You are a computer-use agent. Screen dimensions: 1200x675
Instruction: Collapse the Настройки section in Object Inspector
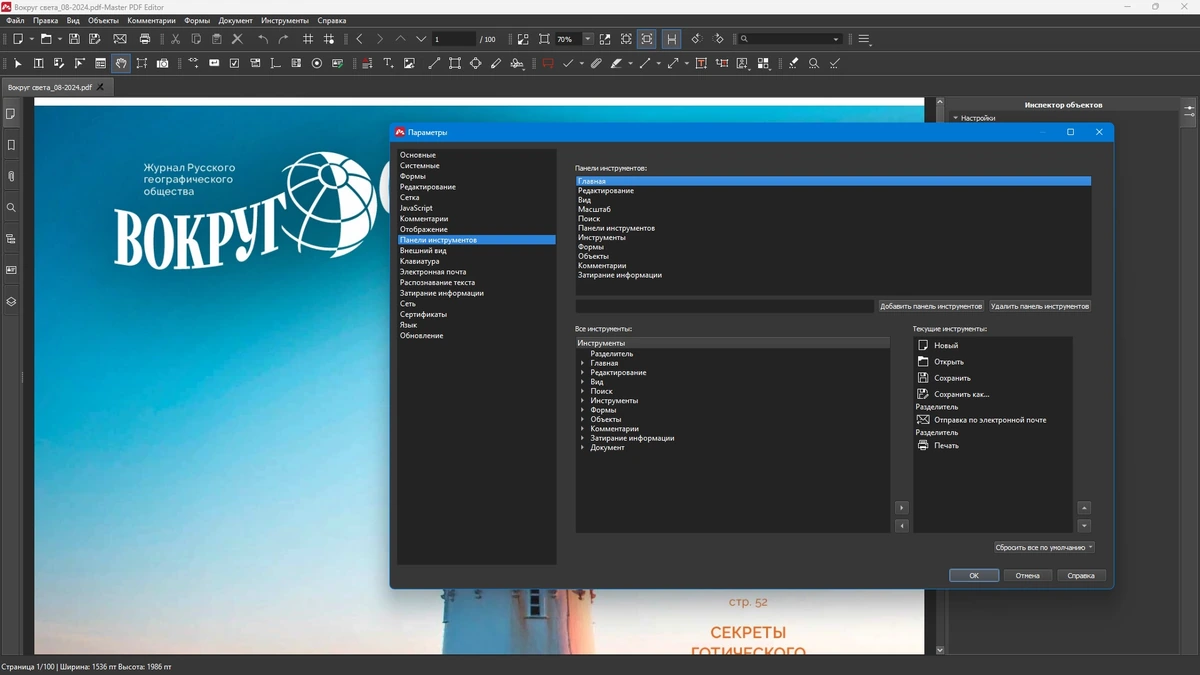956,118
